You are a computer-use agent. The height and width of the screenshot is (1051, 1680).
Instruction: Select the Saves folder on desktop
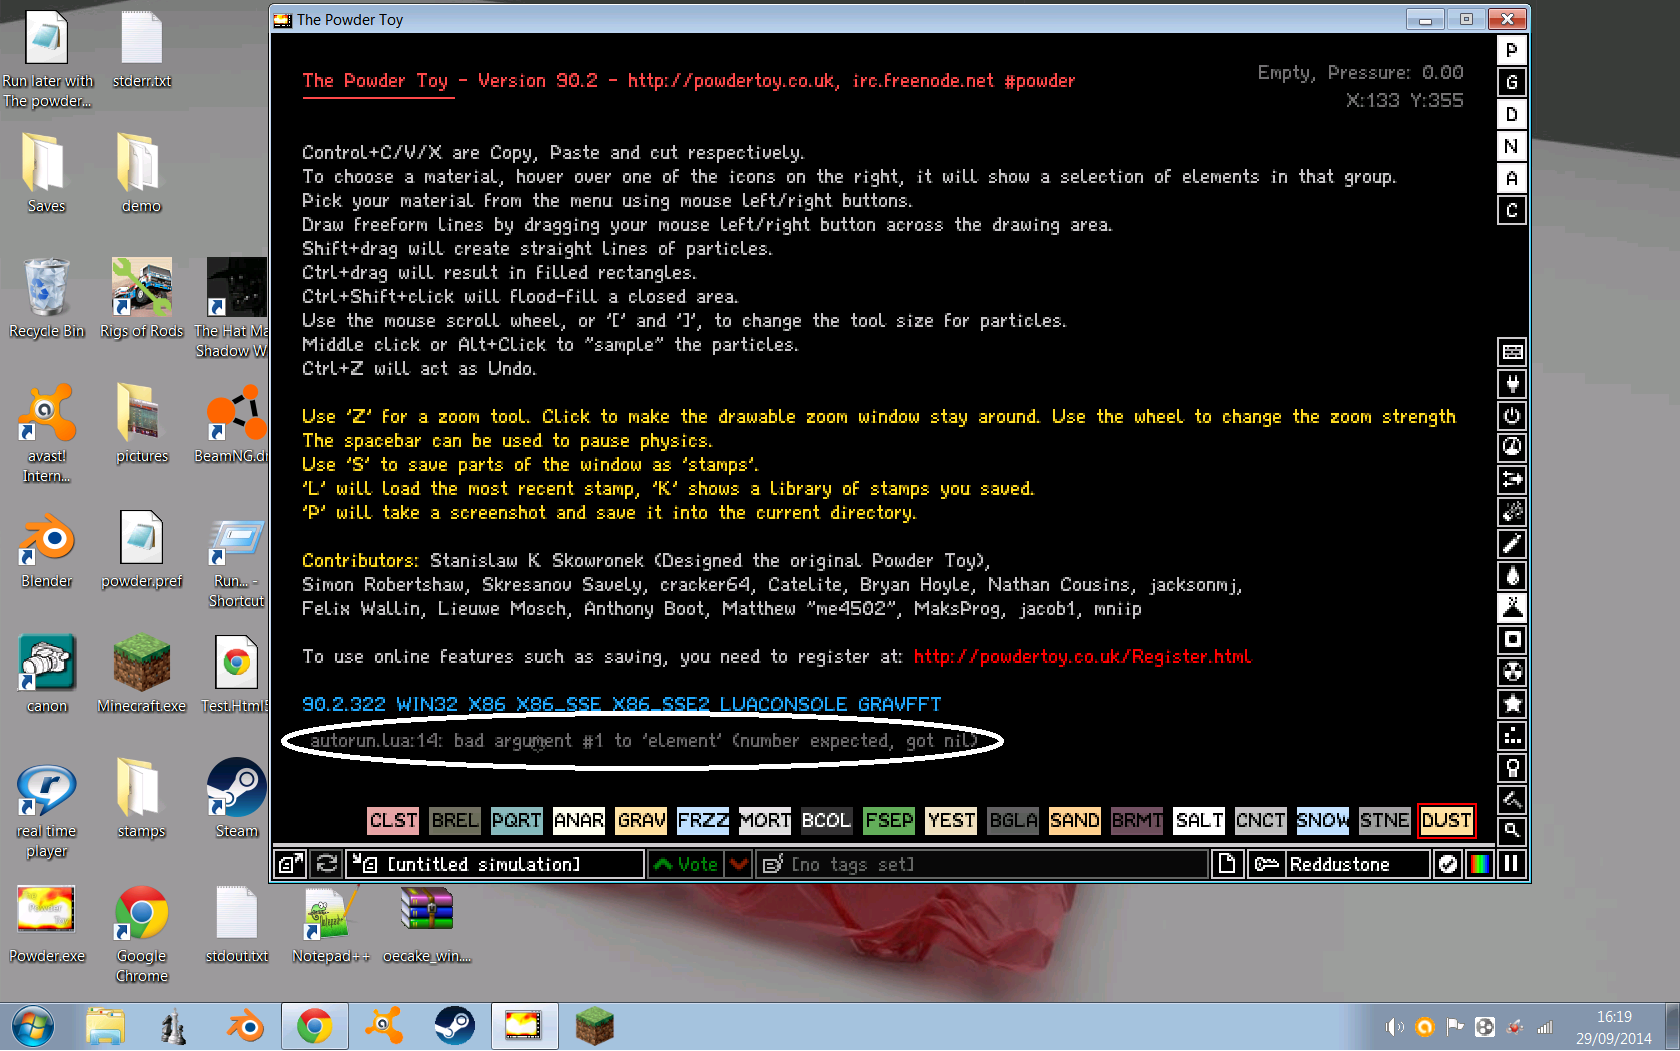46,173
